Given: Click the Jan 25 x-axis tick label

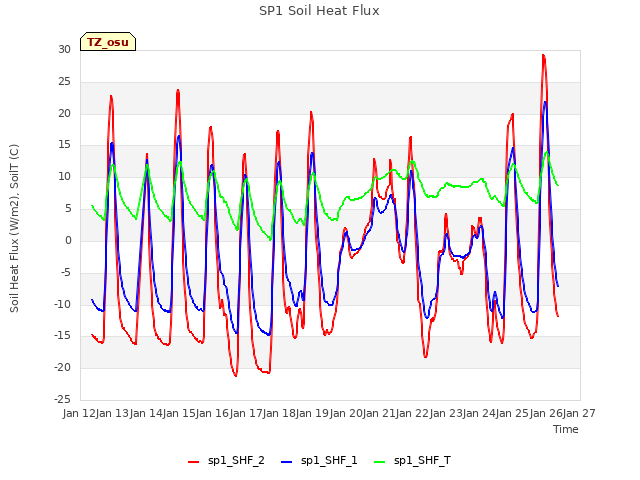Looking at the screenshot, I should point(513,413).
